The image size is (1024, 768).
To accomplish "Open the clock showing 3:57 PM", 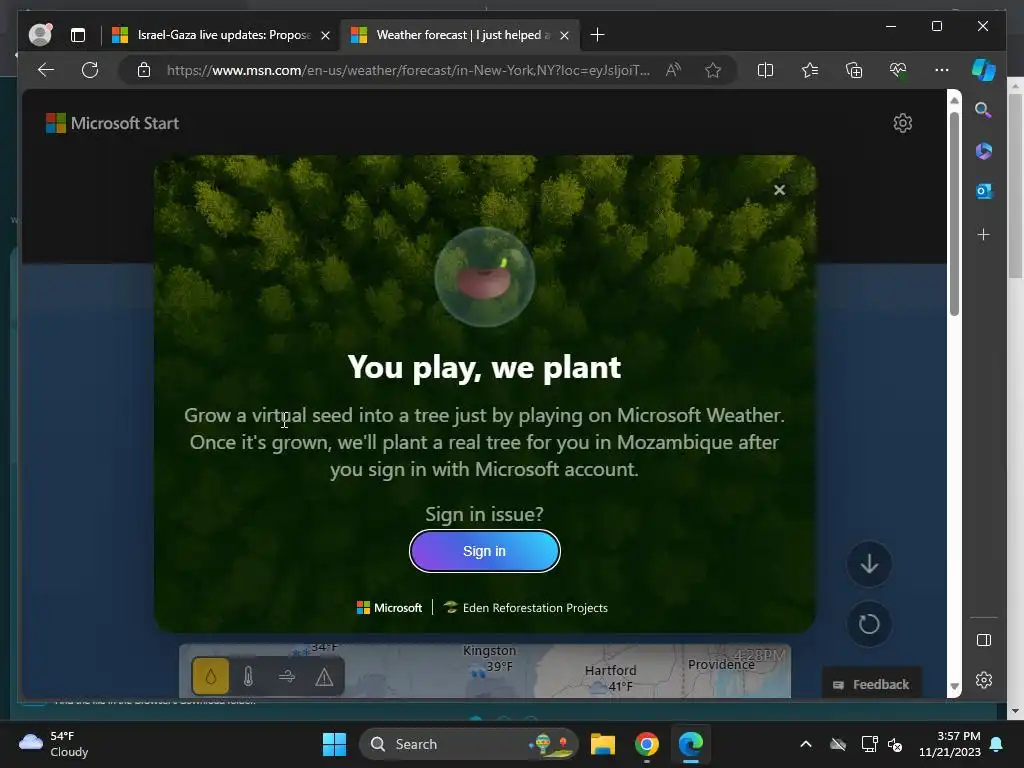I will pyautogui.click(x=950, y=744).
